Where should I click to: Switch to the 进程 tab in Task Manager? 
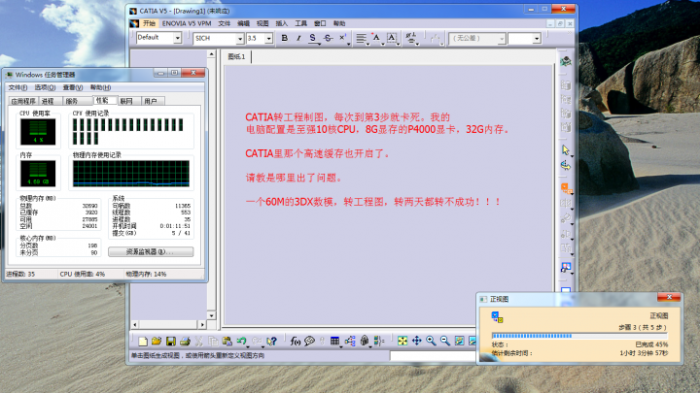(x=48, y=101)
